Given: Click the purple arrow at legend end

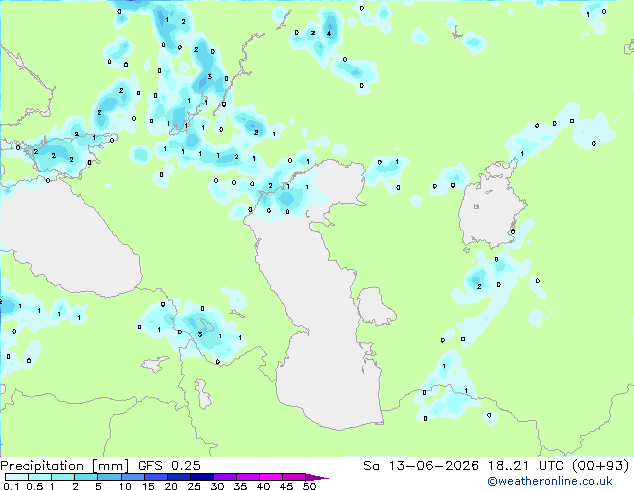Looking at the screenshot, I should click(317, 477).
